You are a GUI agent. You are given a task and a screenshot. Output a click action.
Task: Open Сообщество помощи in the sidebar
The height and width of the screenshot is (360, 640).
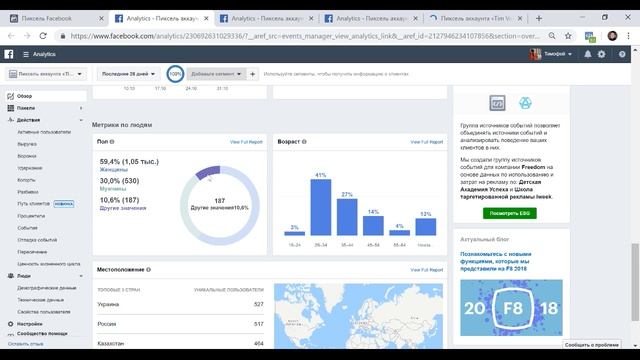[x=42, y=333]
